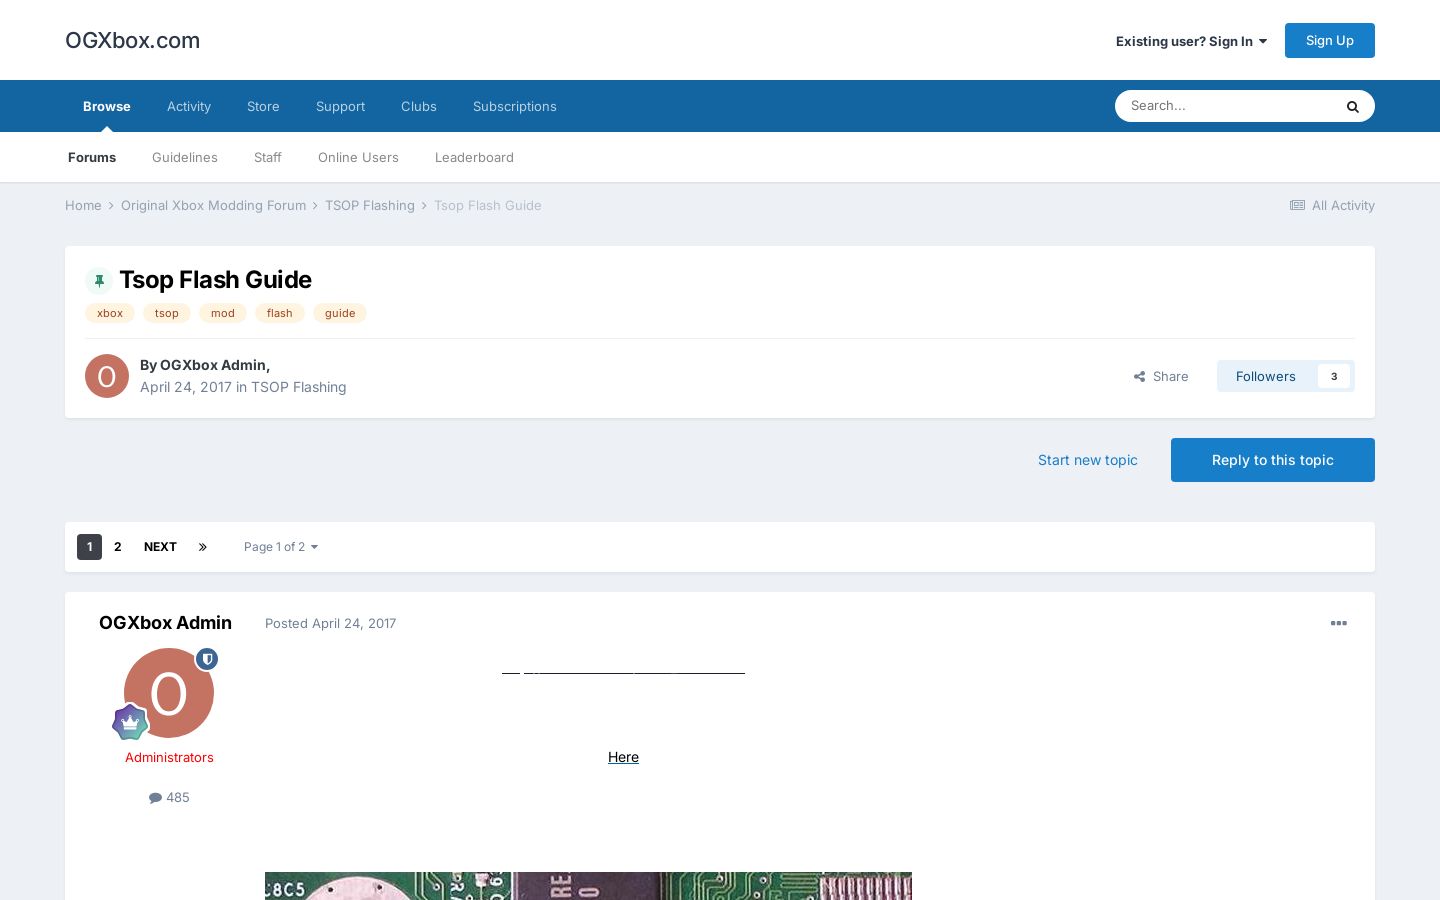Open OGXbox Admin avatar in topic header
Image resolution: width=1440 pixels, height=900 pixels.
point(107,376)
